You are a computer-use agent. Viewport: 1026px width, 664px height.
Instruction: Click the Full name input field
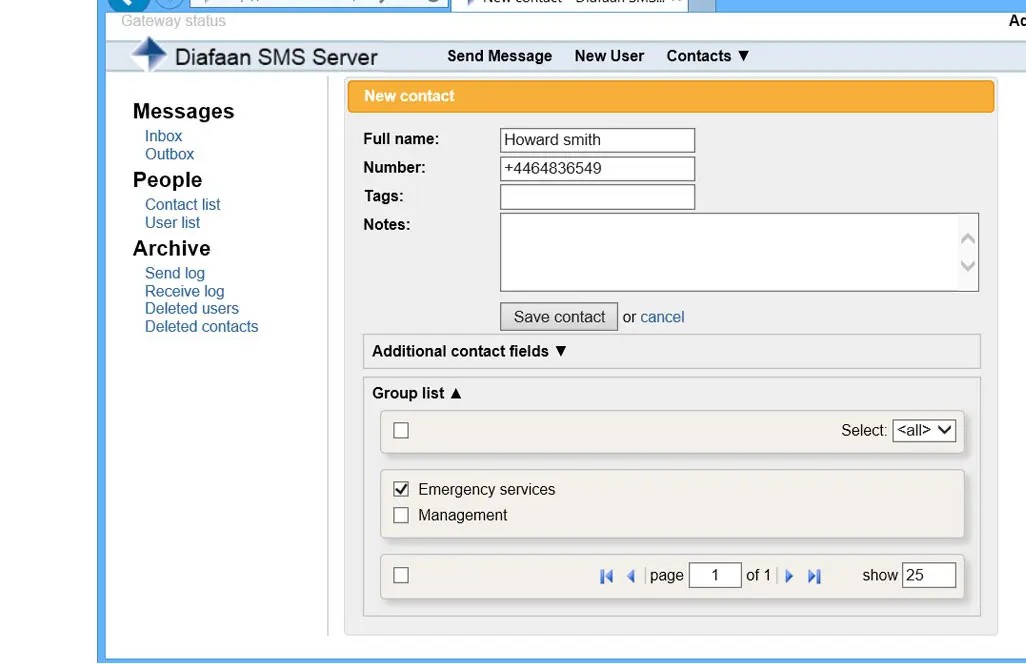tap(597, 140)
